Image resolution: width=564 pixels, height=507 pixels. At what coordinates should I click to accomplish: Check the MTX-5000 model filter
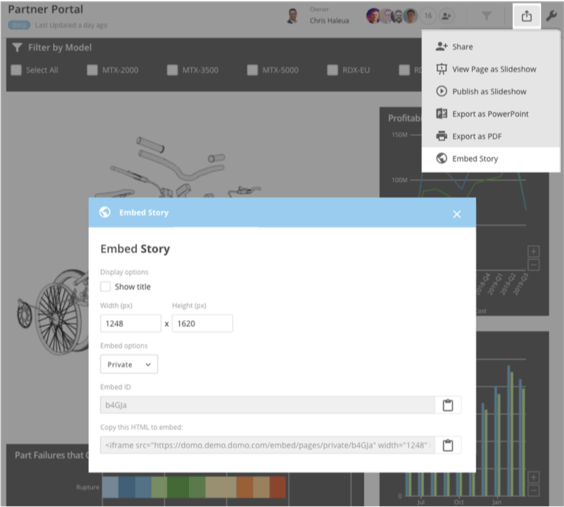click(252, 70)
